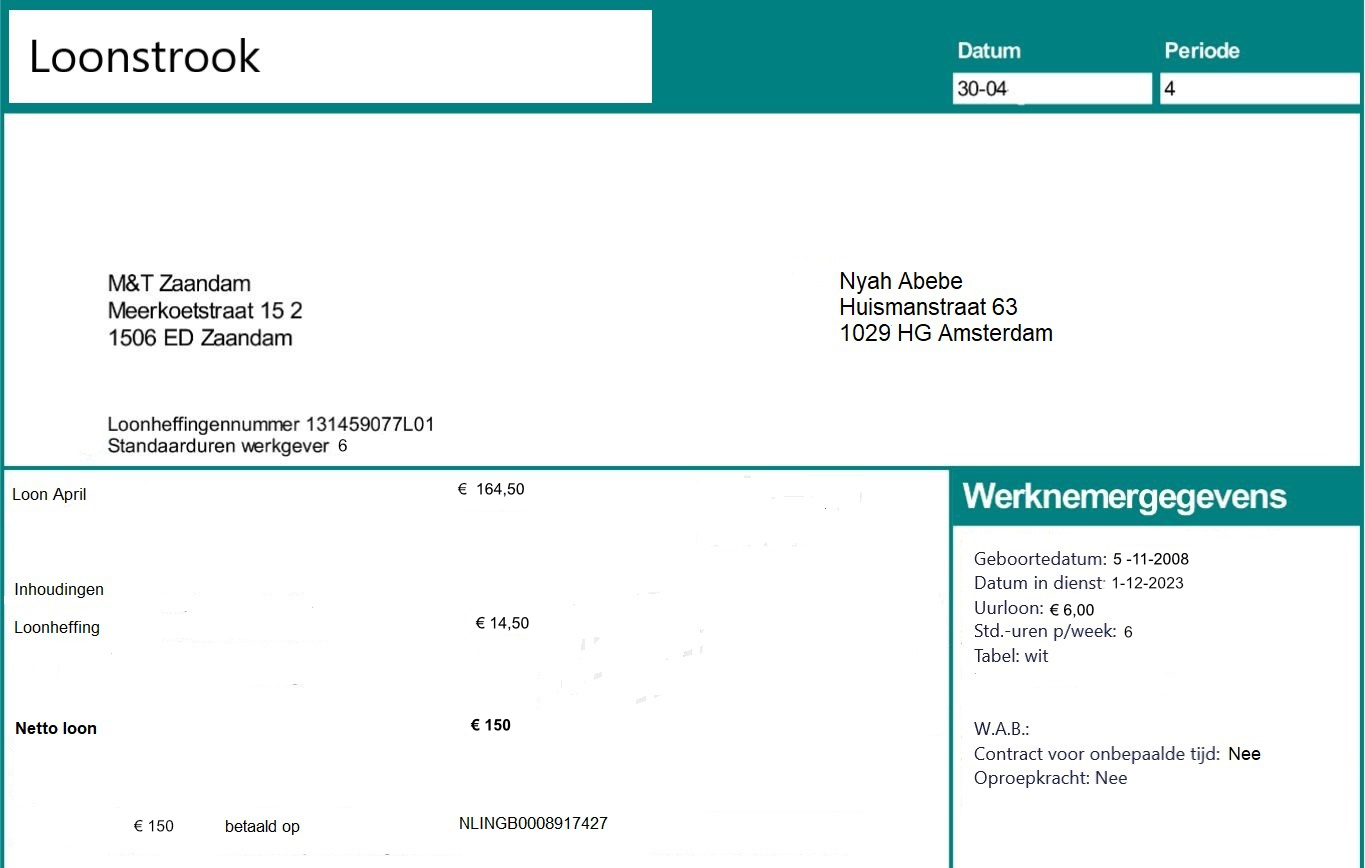
Task: Select the employer name M&T Zaandam
Action: 179,284
